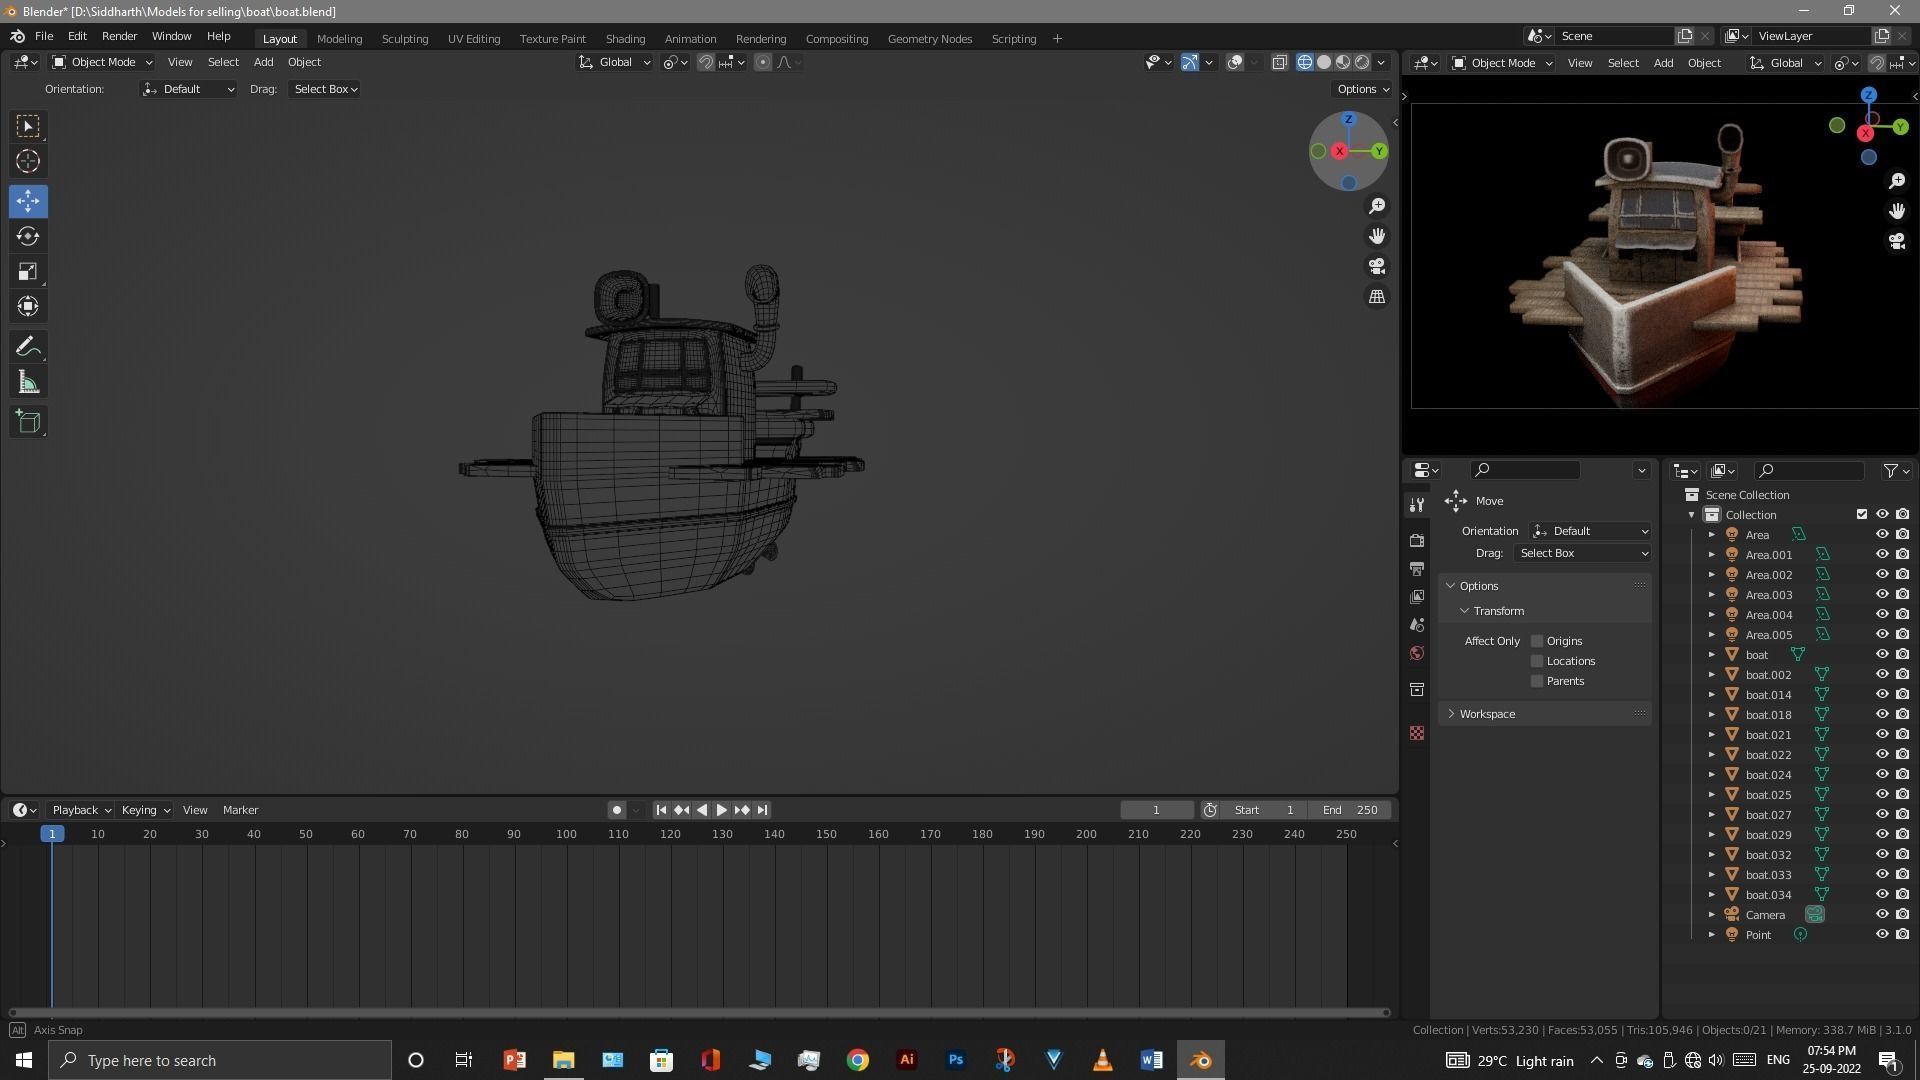Viewport: 1920px width, 1080px height.
Task: Expand boat.014 in outliner
Action: [1711, 695]
